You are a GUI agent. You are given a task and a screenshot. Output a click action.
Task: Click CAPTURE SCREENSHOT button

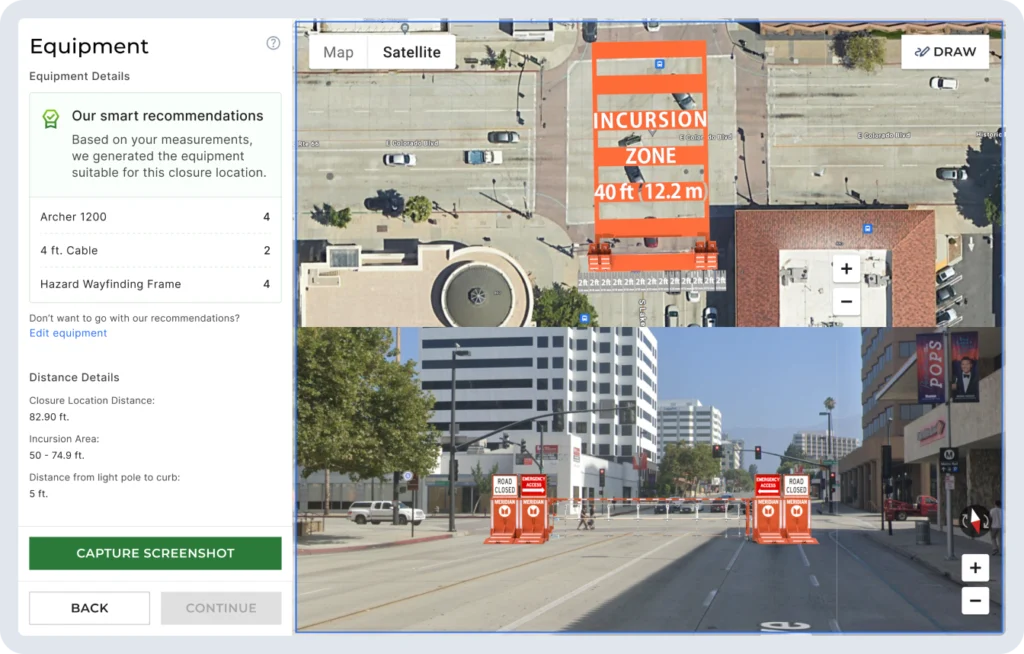pyautogui.click(x=155, y=553)
